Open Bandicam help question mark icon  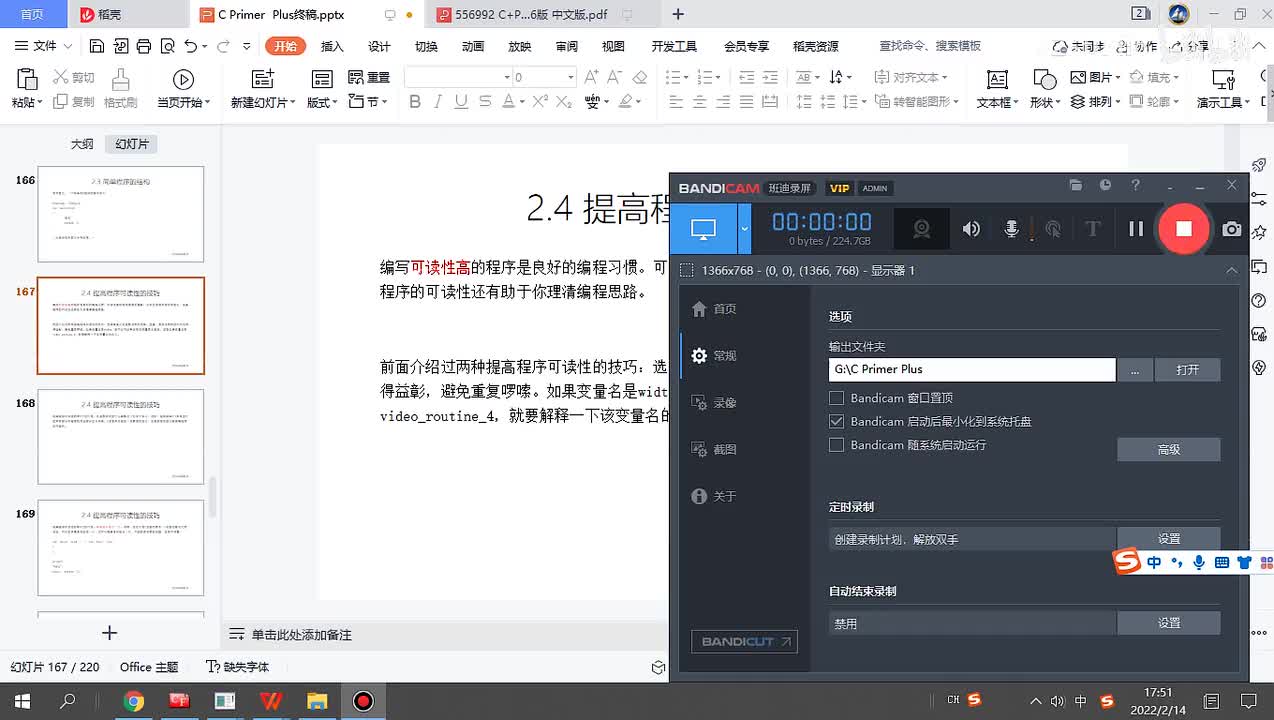coord(1135,186)
